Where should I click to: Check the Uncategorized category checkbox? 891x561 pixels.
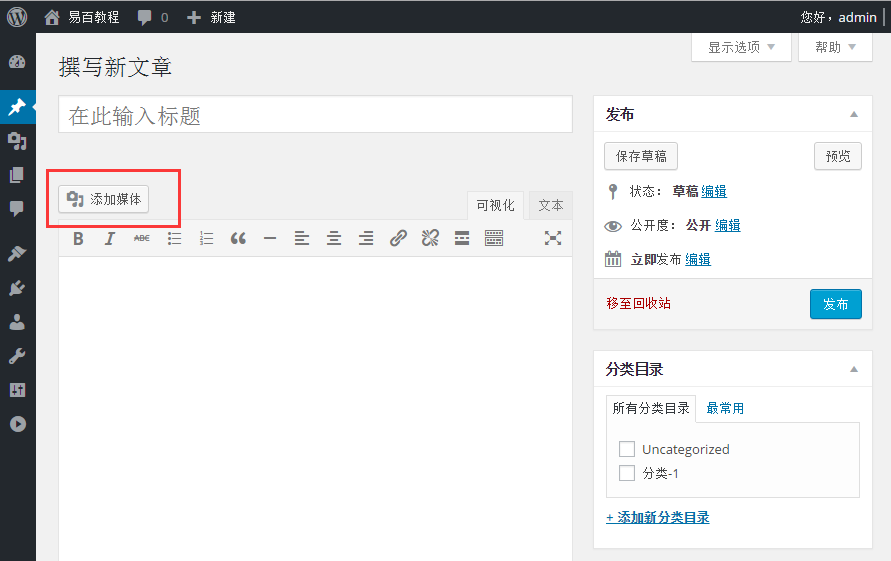627,449
